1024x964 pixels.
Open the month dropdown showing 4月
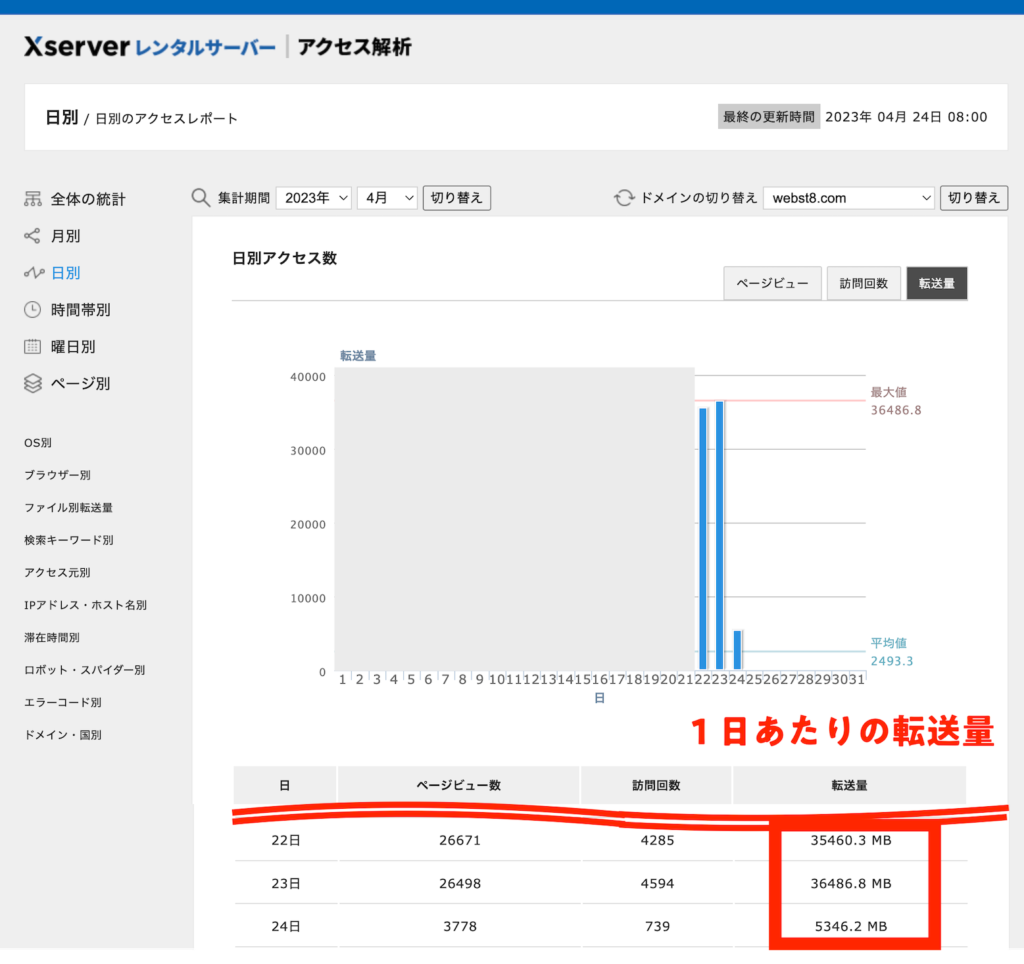click(387, 197)
